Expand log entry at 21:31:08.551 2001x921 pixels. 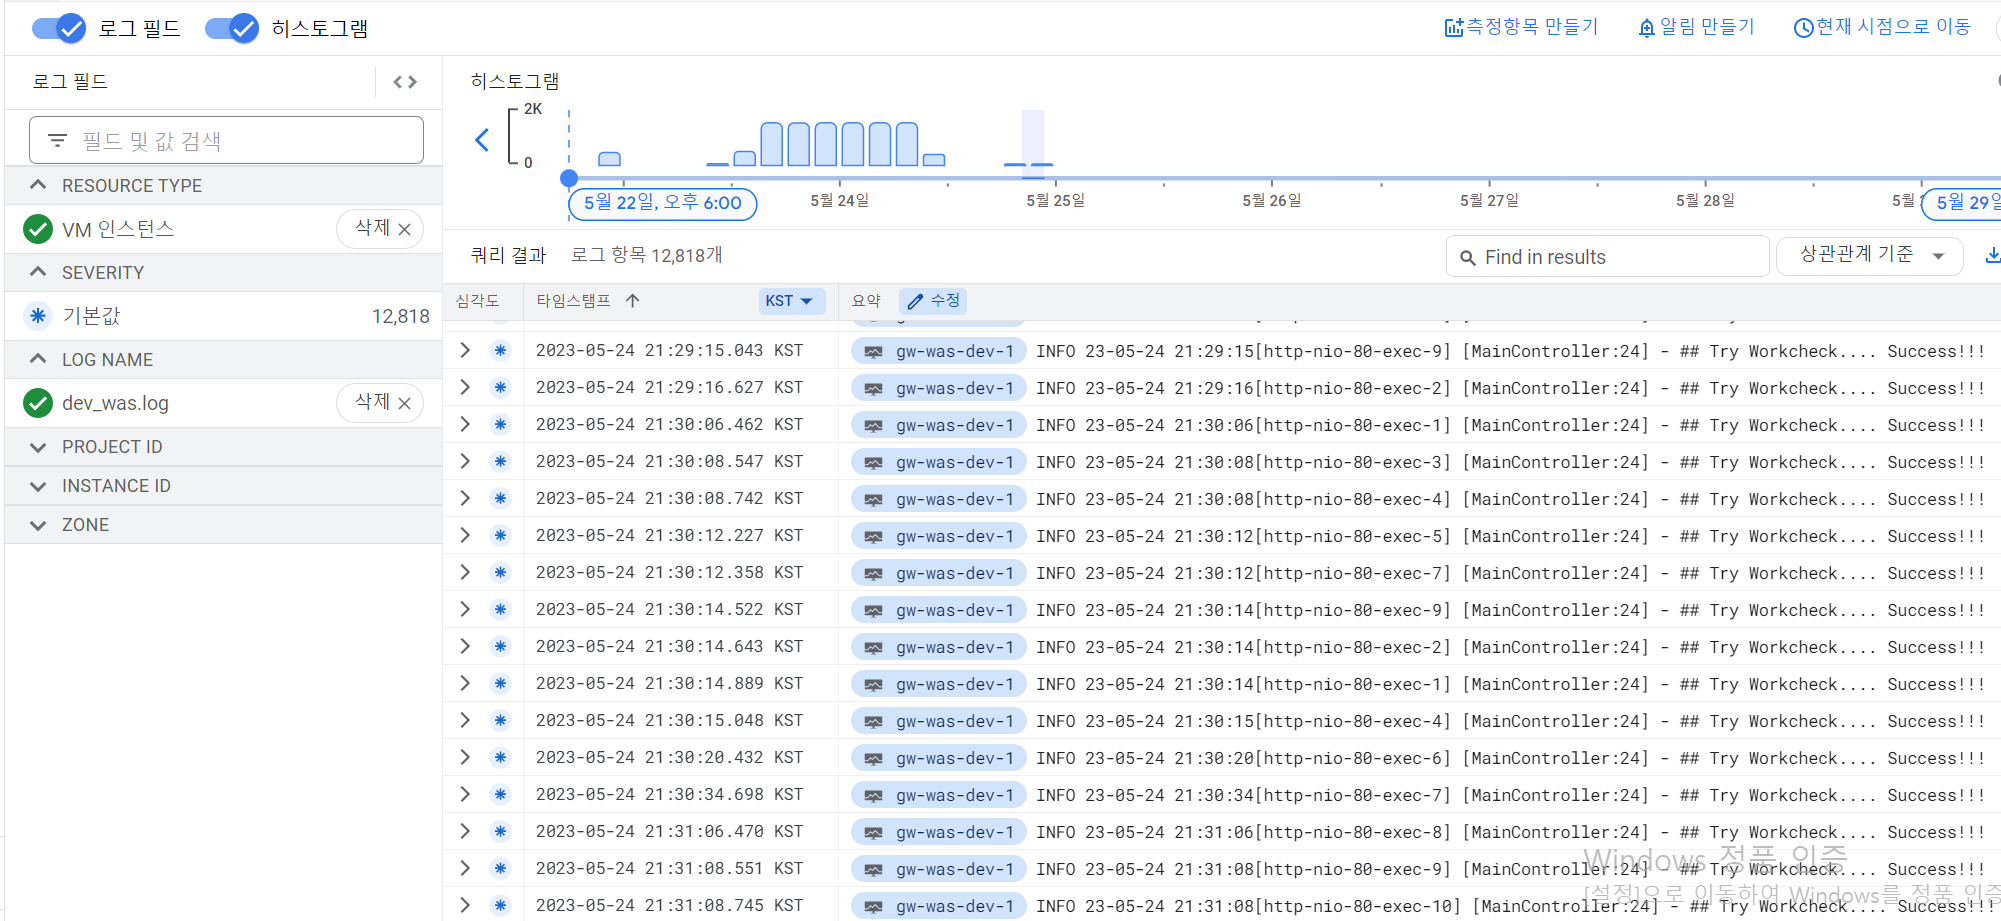tap(465, 868)
